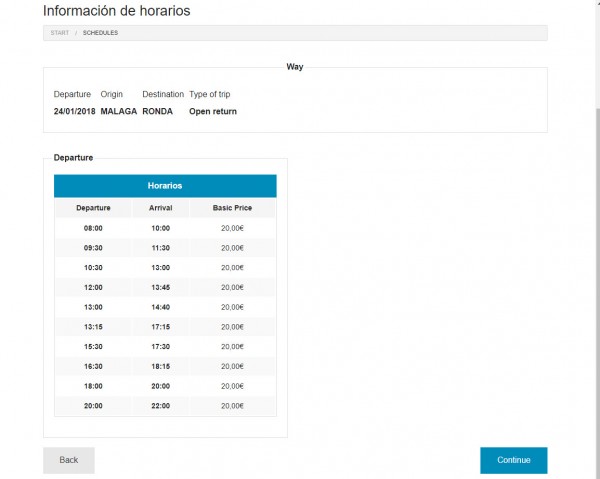This screenshot has height=479, width=600.
Task: Select the 16:30 departure time
Action: 93,367
